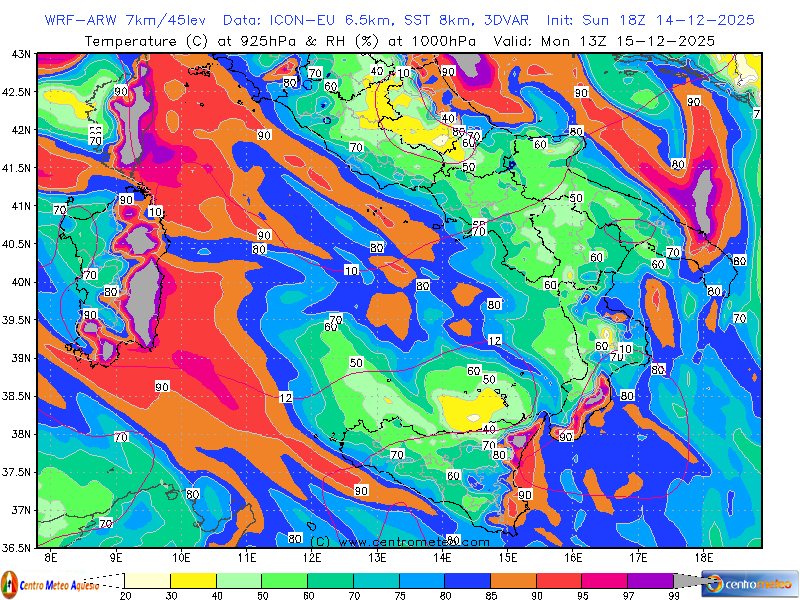Select the orange 85-90 legend swatch
Screen dimensions: 800x600
512,580
